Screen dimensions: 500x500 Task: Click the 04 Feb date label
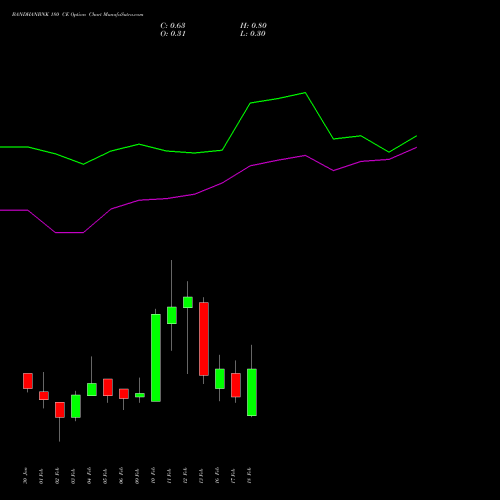89,476
